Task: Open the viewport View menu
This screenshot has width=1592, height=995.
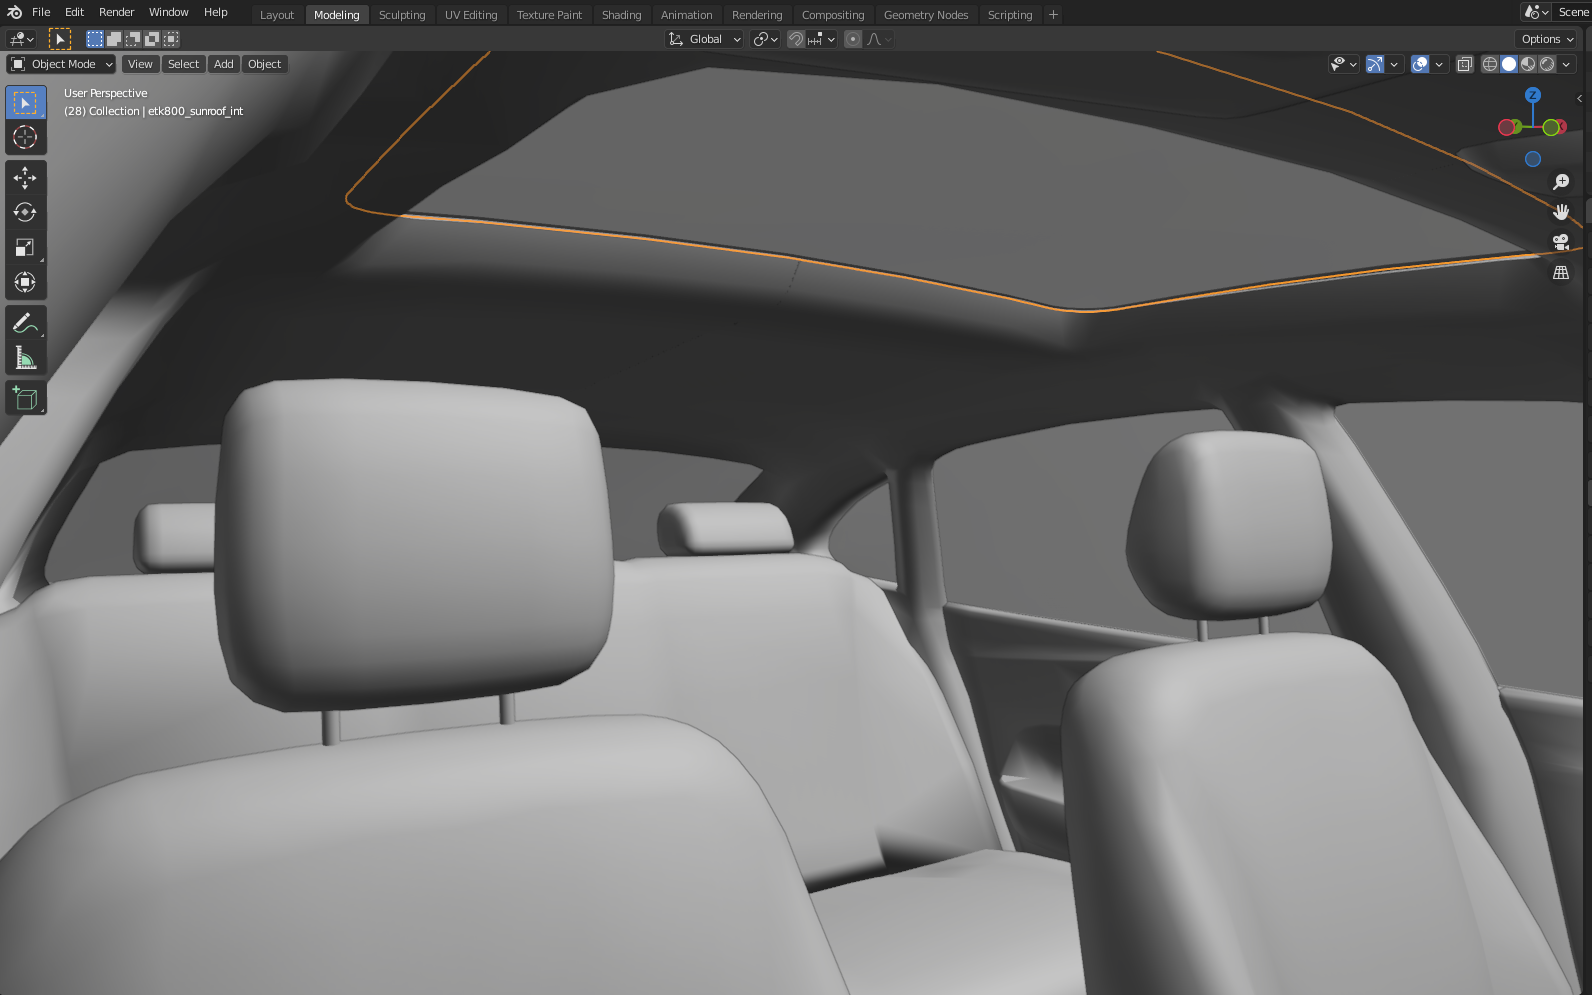Action: (140, 64)
